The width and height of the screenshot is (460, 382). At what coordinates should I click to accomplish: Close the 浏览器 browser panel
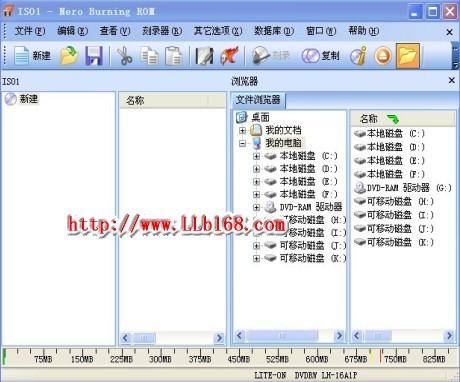[x=452, y=80]
